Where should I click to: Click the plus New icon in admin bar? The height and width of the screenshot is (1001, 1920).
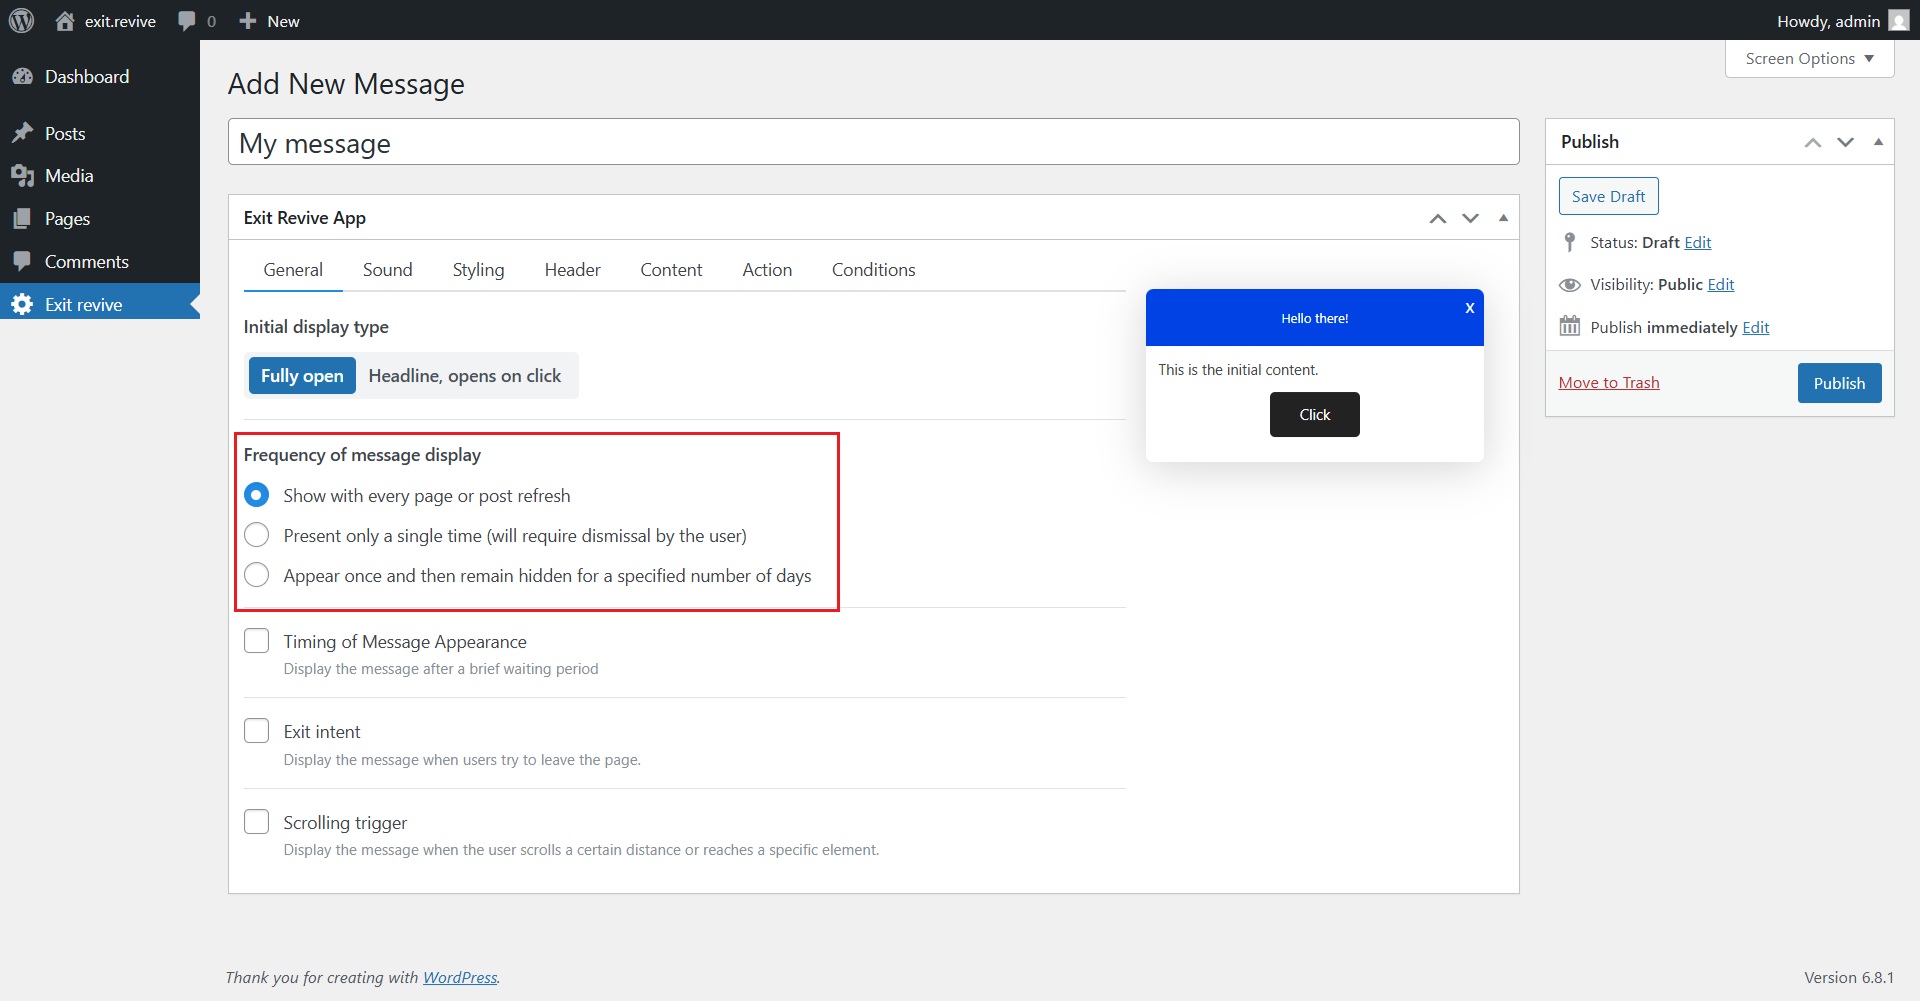tap(248, 21)
